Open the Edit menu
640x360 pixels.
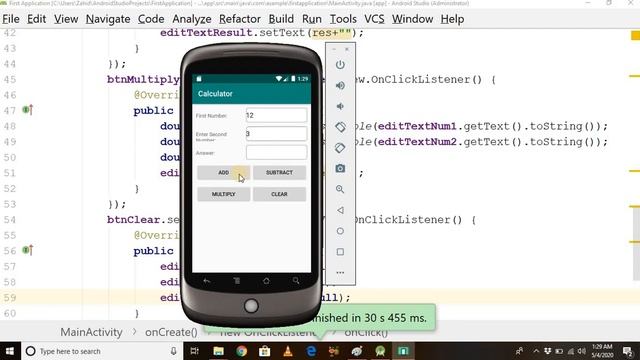(x=36, y=19)
